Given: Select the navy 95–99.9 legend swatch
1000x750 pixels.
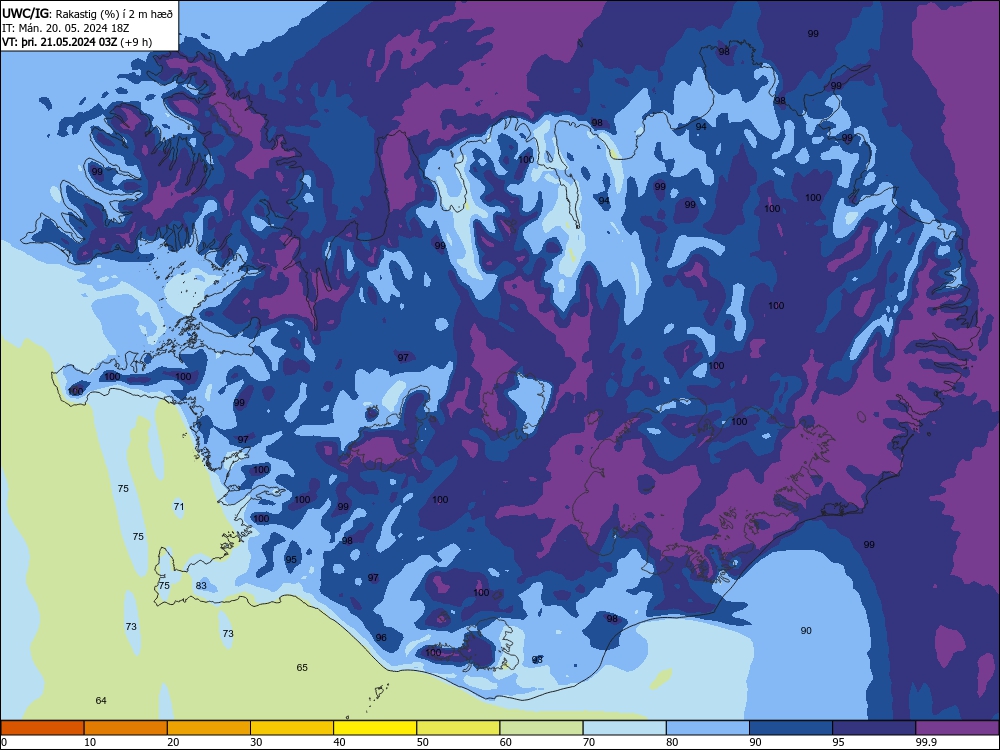Looking at the screenshot, I should point(874,728).
